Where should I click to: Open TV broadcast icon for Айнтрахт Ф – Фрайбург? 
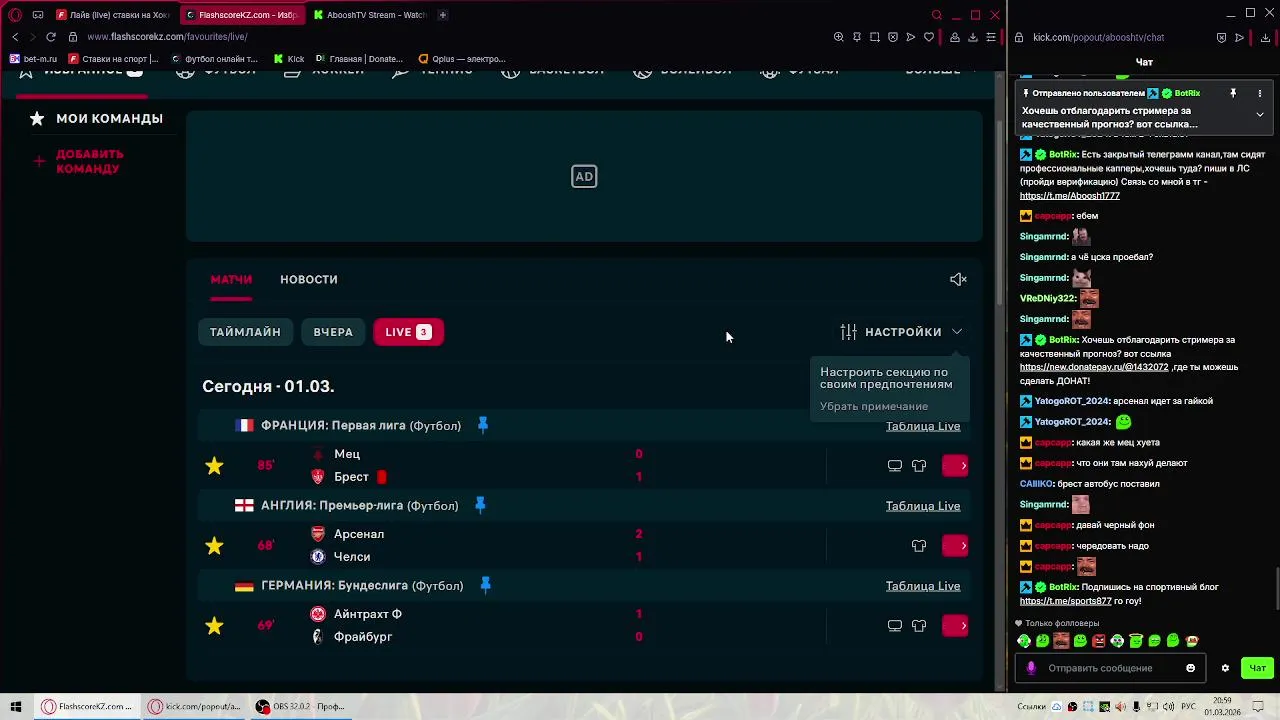tap(895, 626)
